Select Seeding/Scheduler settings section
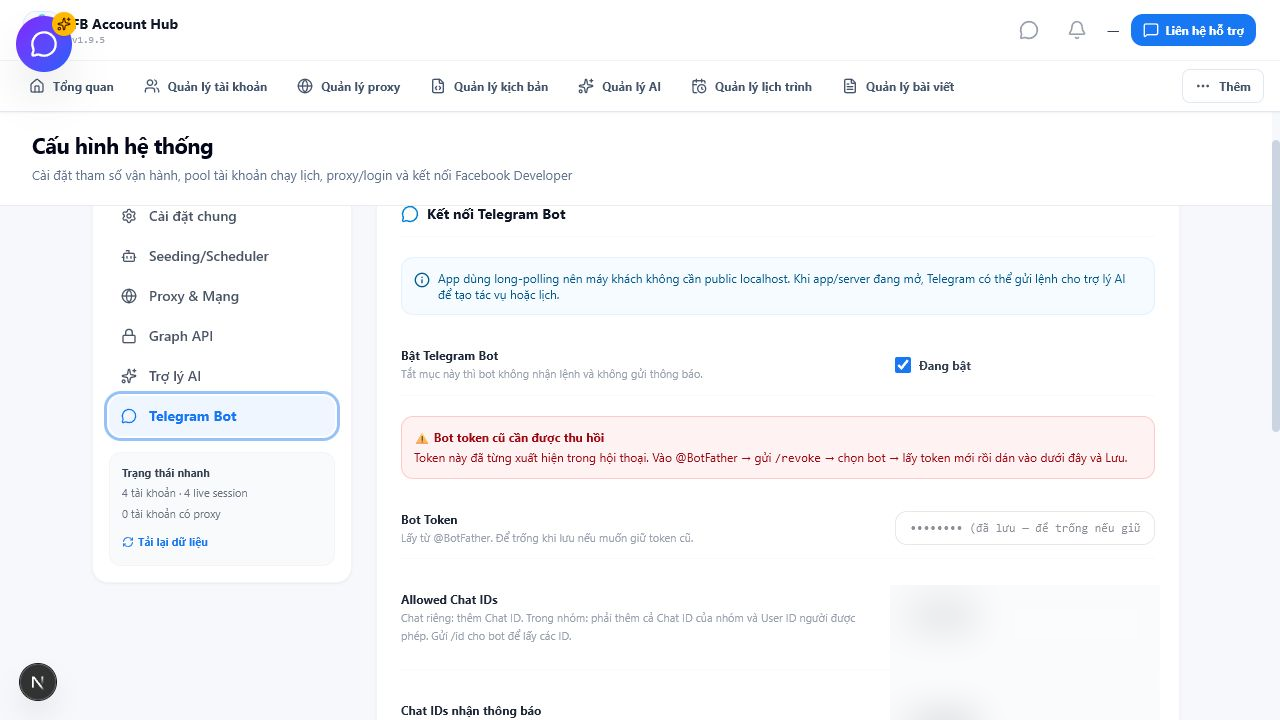The height and width of the screenshot is (720, 1280). point(222,256)
